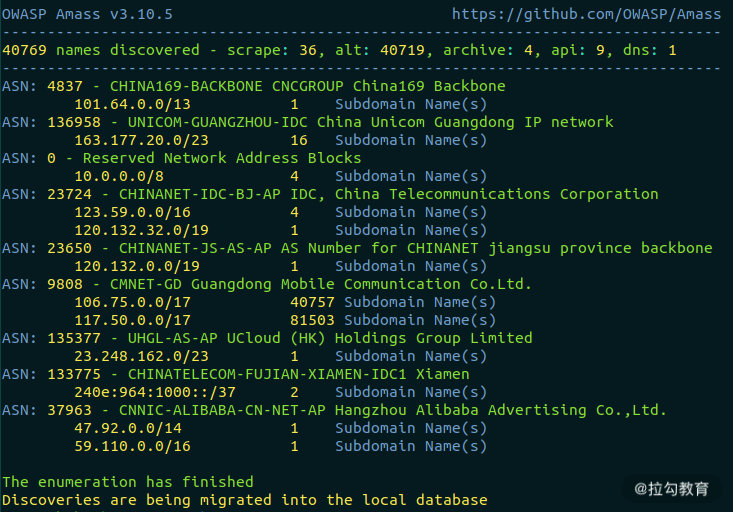
Task: Click the 59.110.0.0/16 network range
Action: pos(133,446)
